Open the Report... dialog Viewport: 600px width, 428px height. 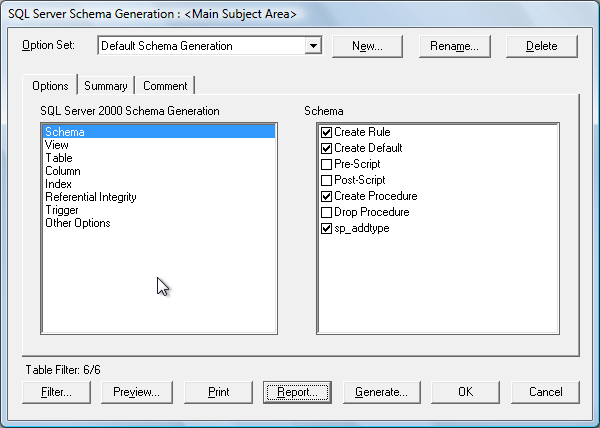[x=297, y=392]
